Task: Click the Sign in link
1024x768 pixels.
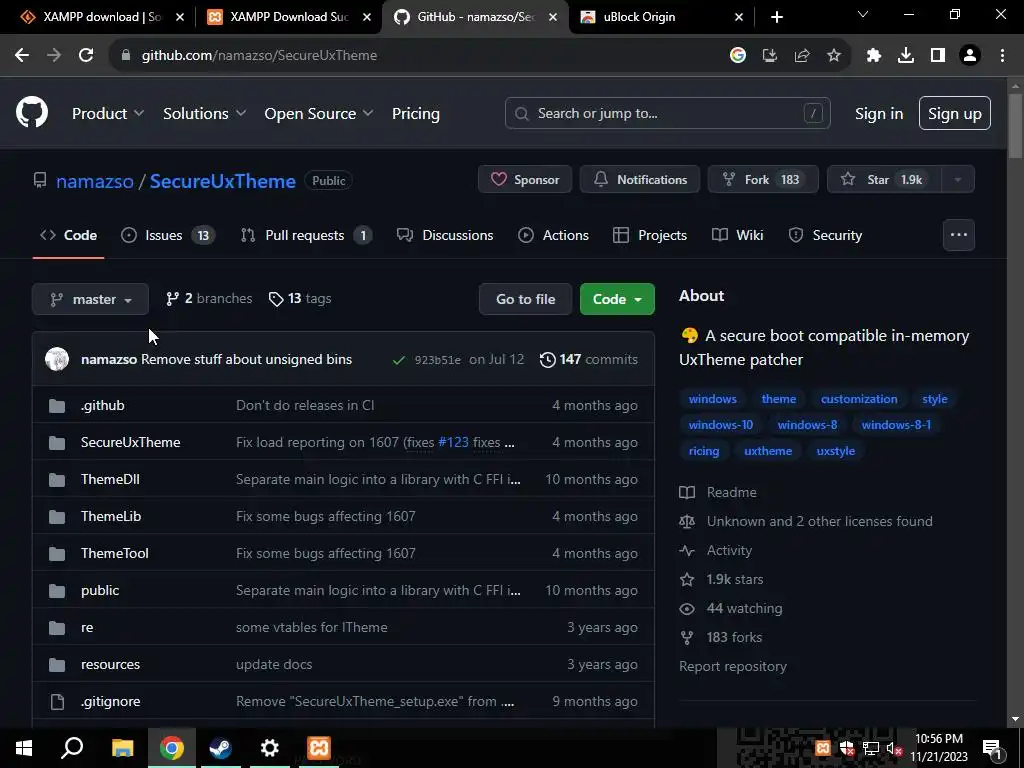Action: 879,114
